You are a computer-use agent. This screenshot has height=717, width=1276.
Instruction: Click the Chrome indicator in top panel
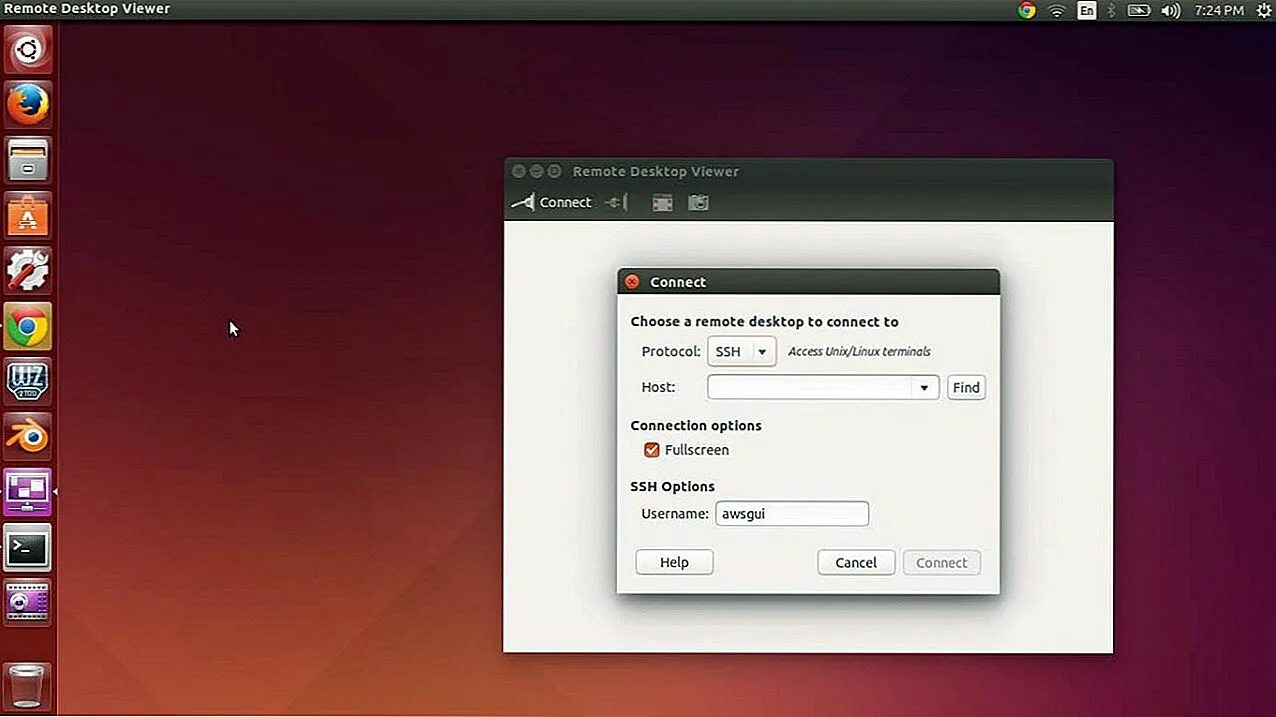coord(1027,10)
